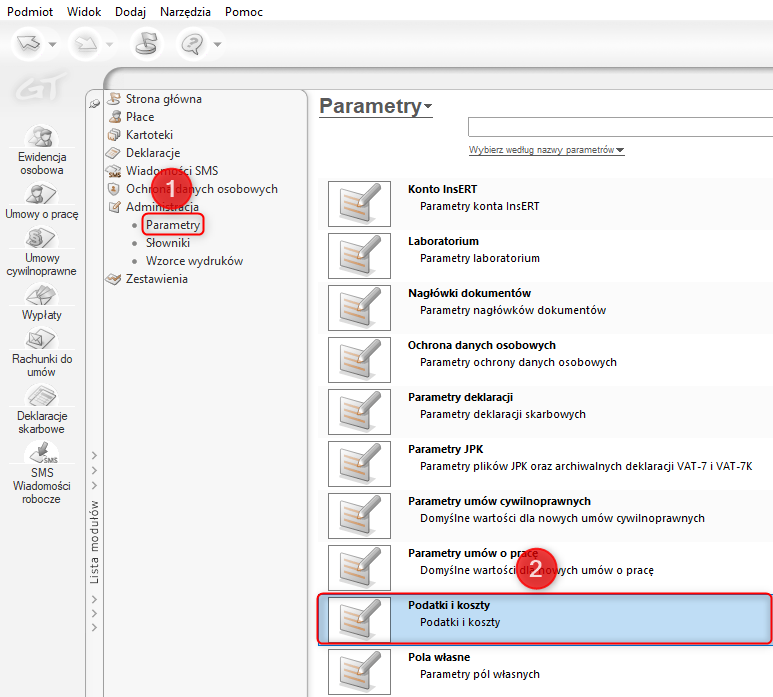Image resolution: width=773 pixels, height=697 pixels.
Task: Click the vertical Lista modułów label
Action: 94,542
